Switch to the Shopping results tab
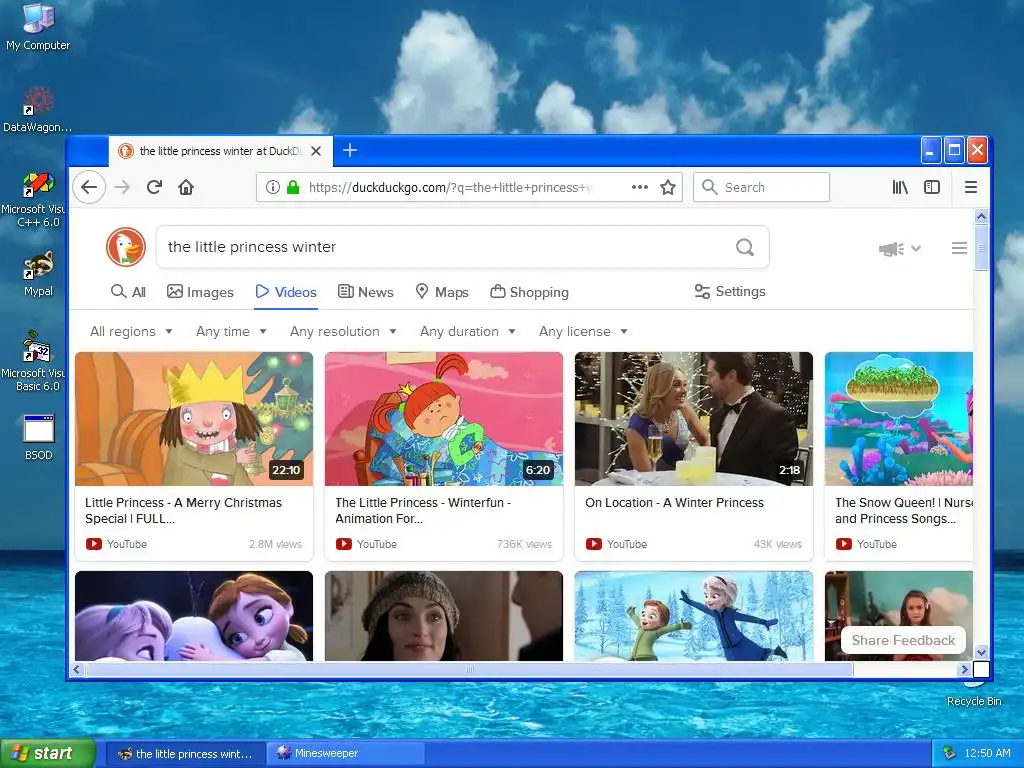1024x768 pixels. 530,292
